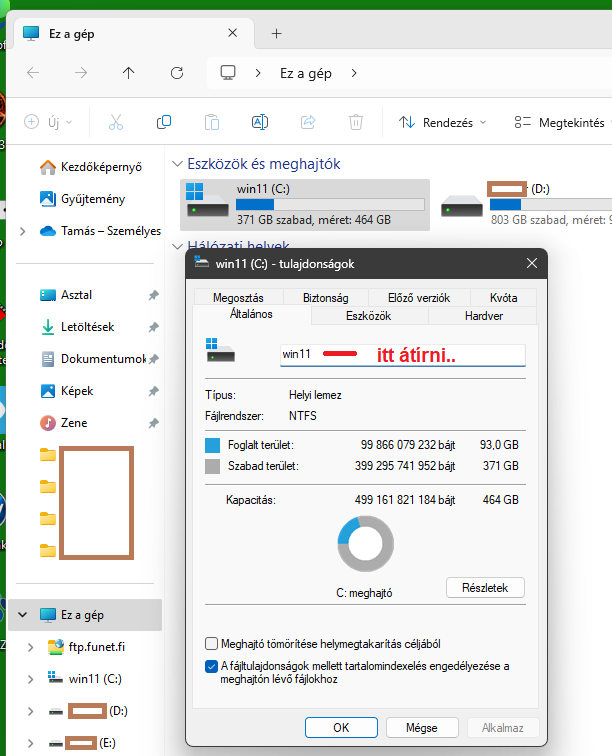Switch to the Általános tab
This screenshot has height=756, width=612.
click(251, 314)
